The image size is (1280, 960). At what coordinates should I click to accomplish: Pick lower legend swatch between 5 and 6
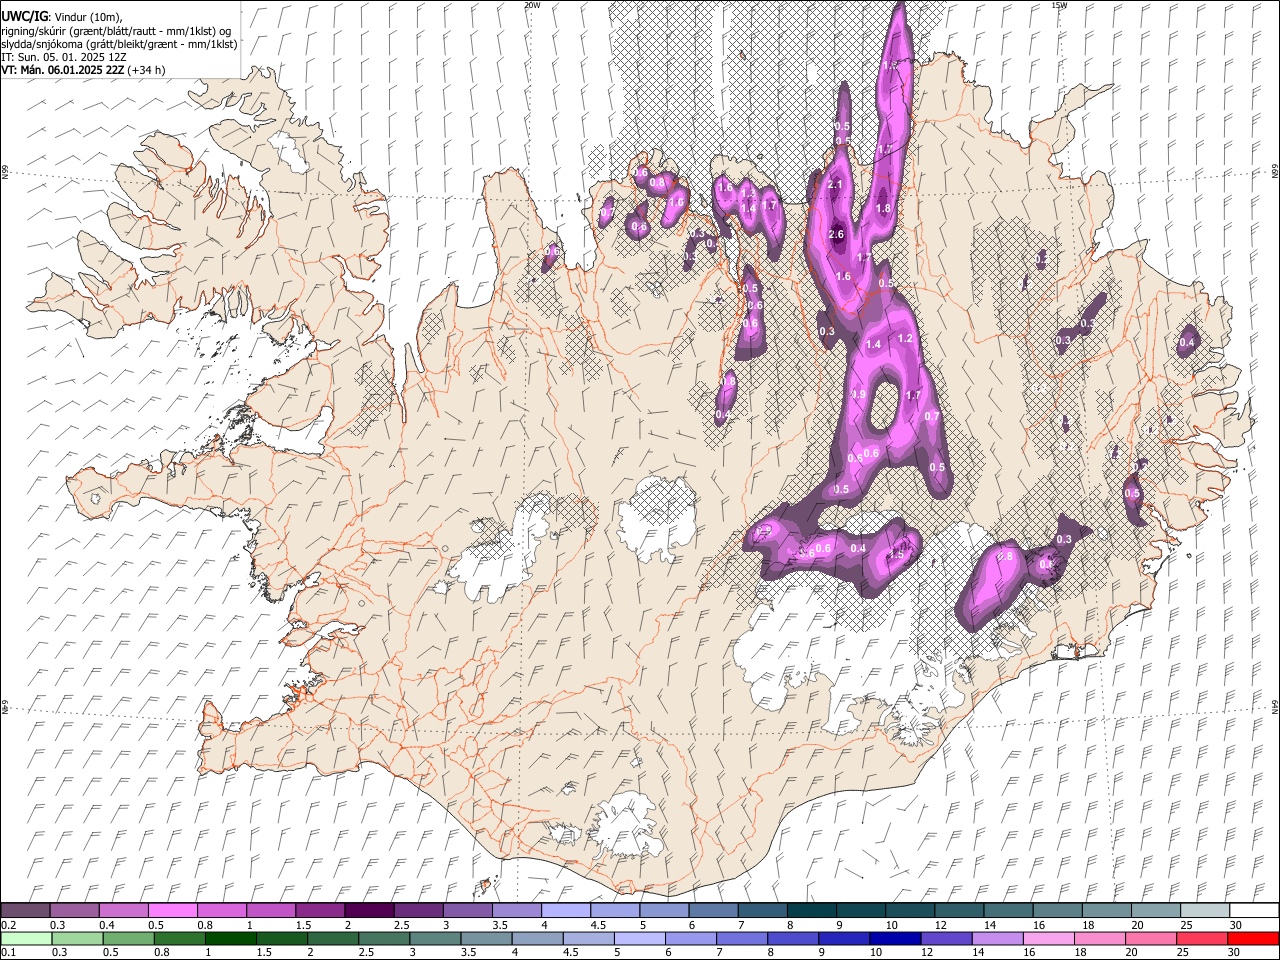tap(640, 939)
